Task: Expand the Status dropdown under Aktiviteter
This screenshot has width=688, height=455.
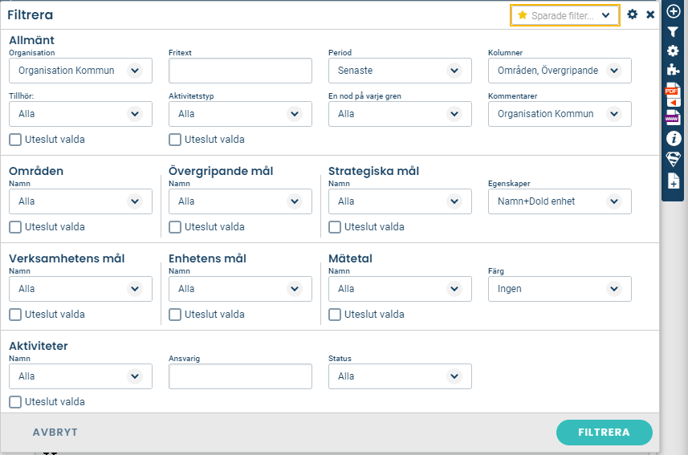Action: pyautogui.click(x=399, y=376)
